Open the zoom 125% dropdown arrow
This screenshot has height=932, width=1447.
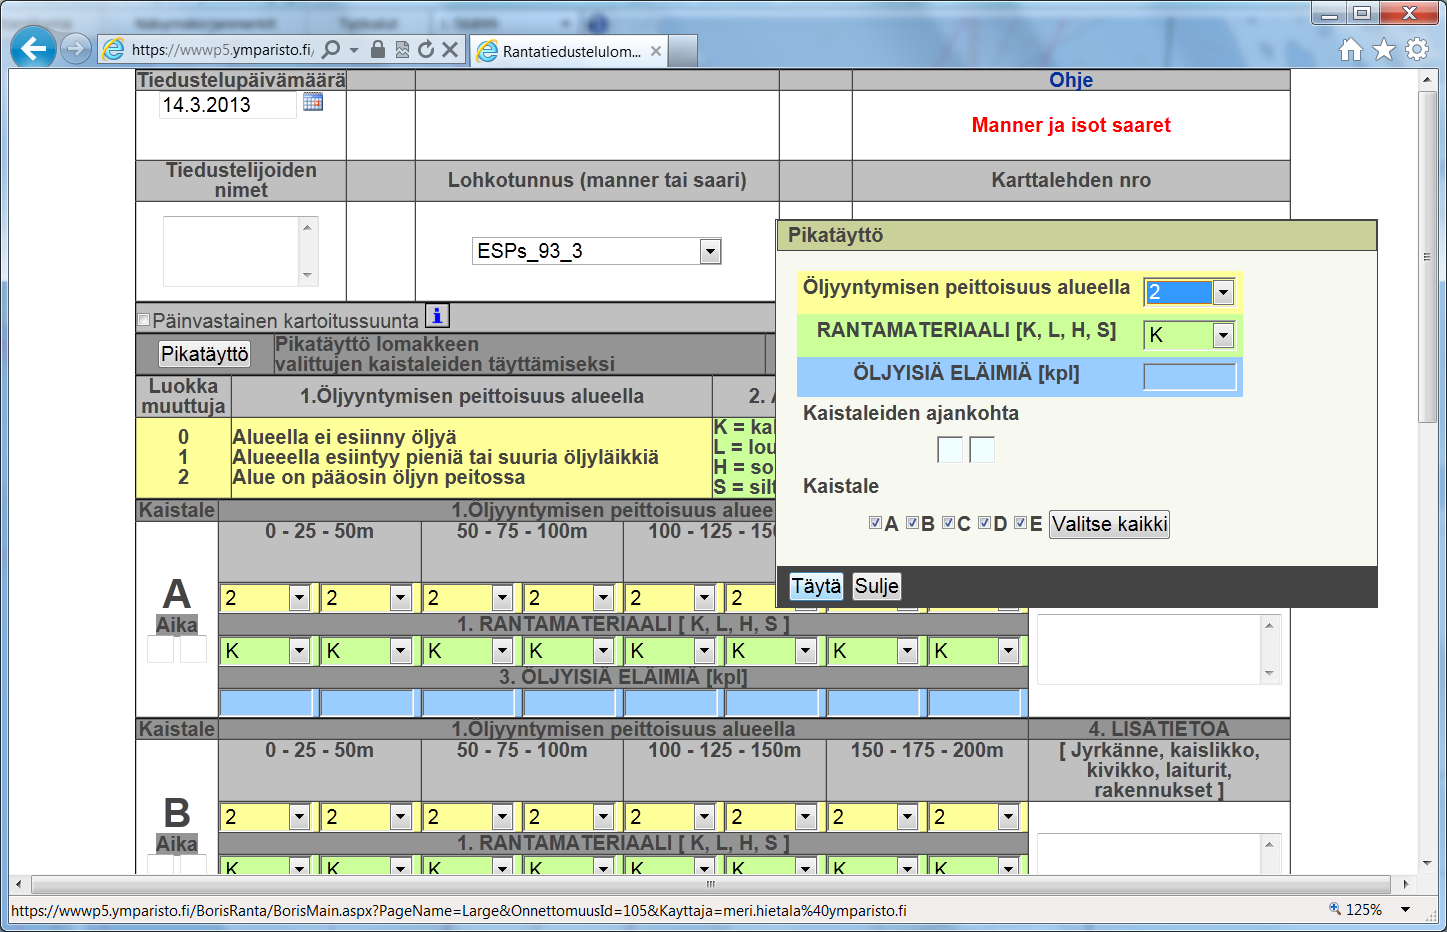[1405, 910]
